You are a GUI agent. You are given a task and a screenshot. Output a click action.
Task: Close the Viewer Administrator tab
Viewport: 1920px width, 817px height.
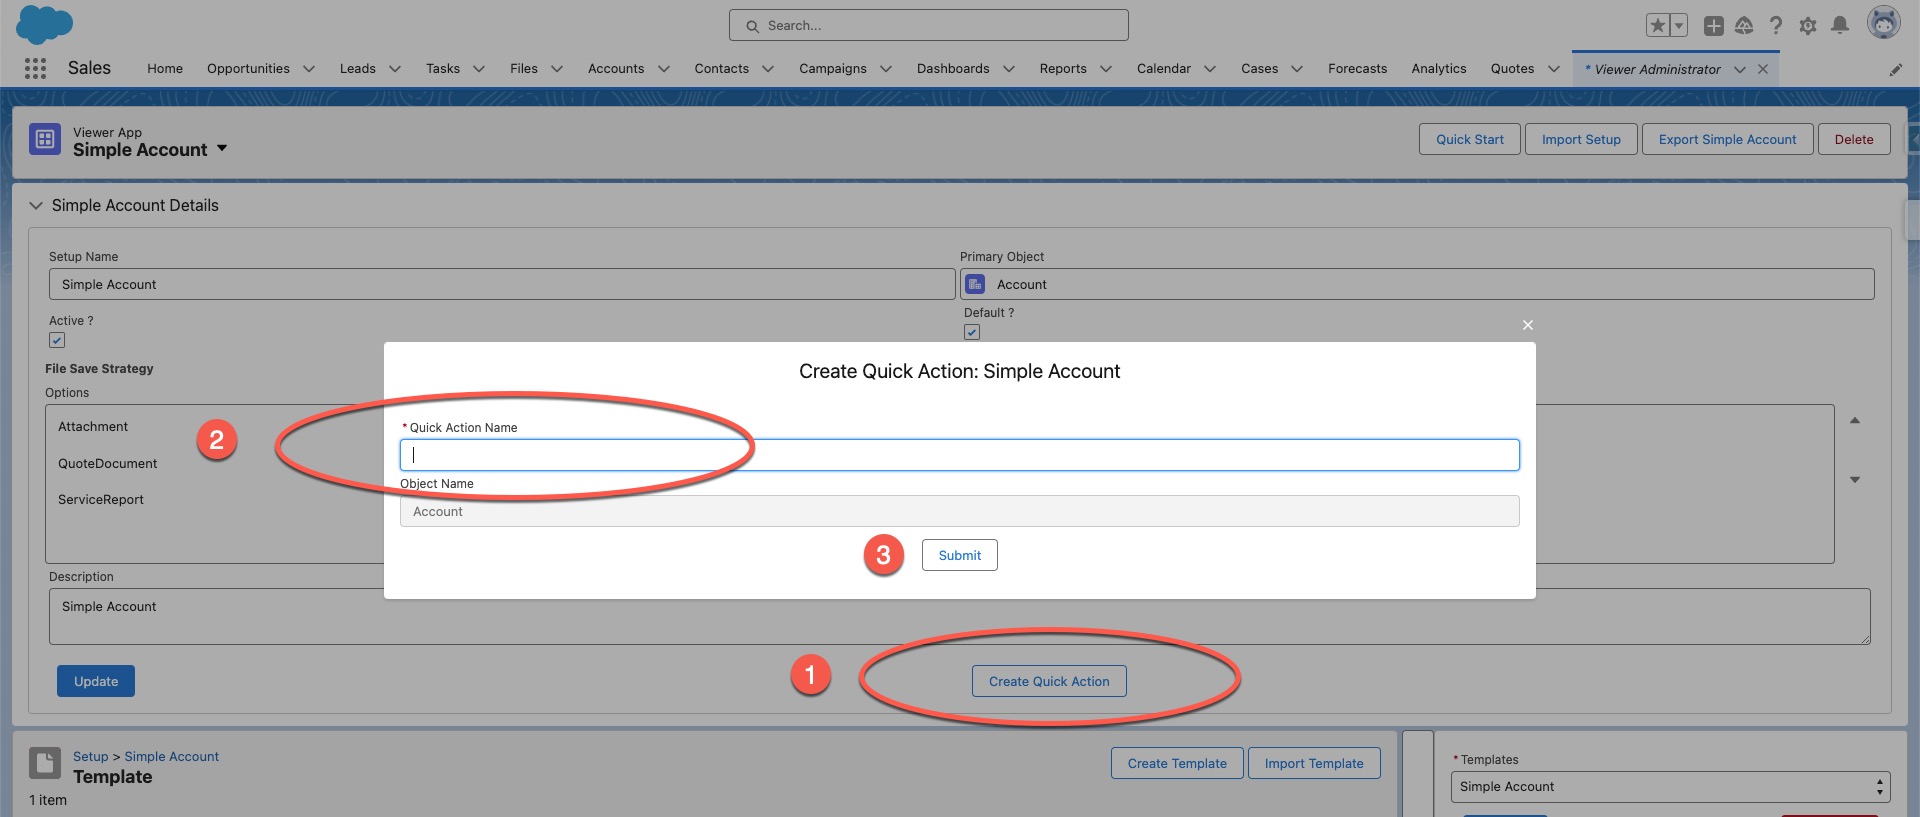point(1763,69)
